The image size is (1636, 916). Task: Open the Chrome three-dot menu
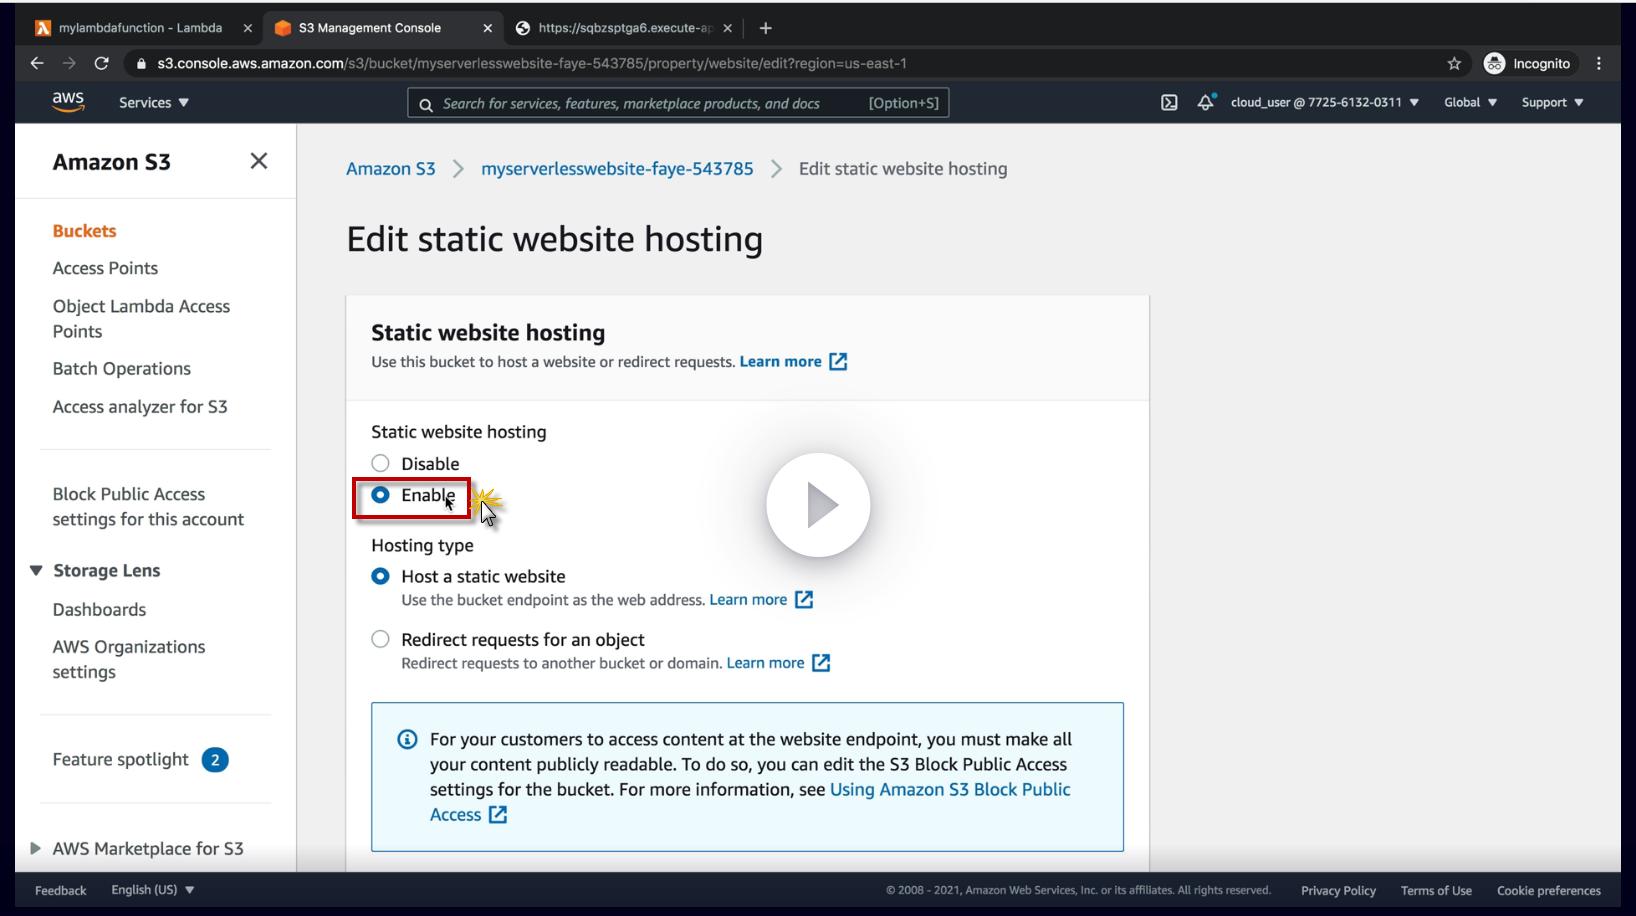1599,63
